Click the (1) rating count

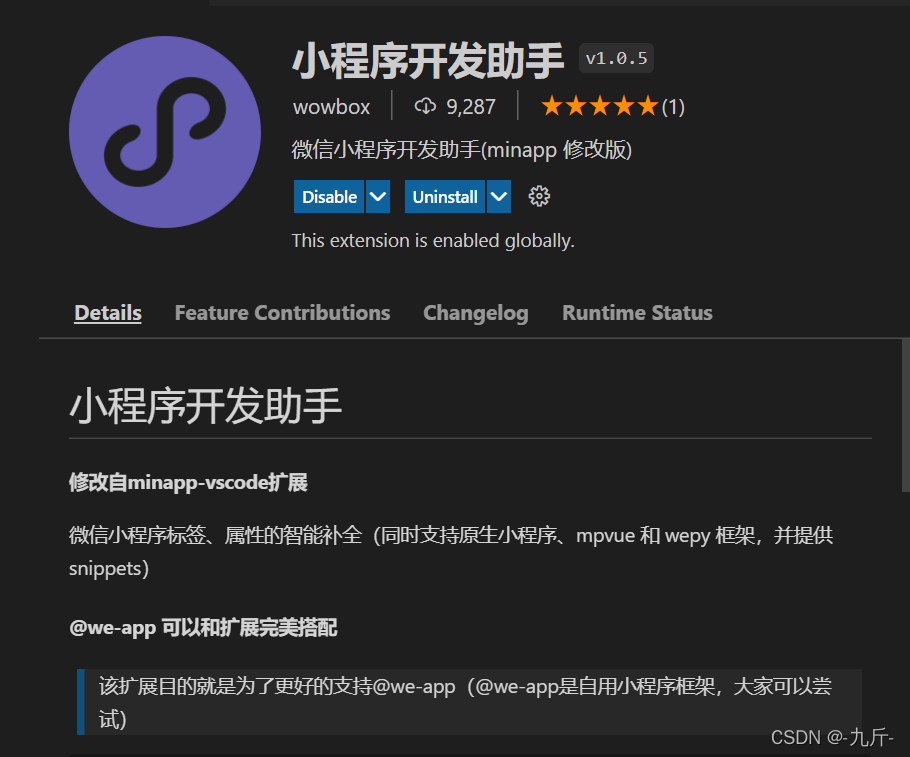tap(673, 107)
